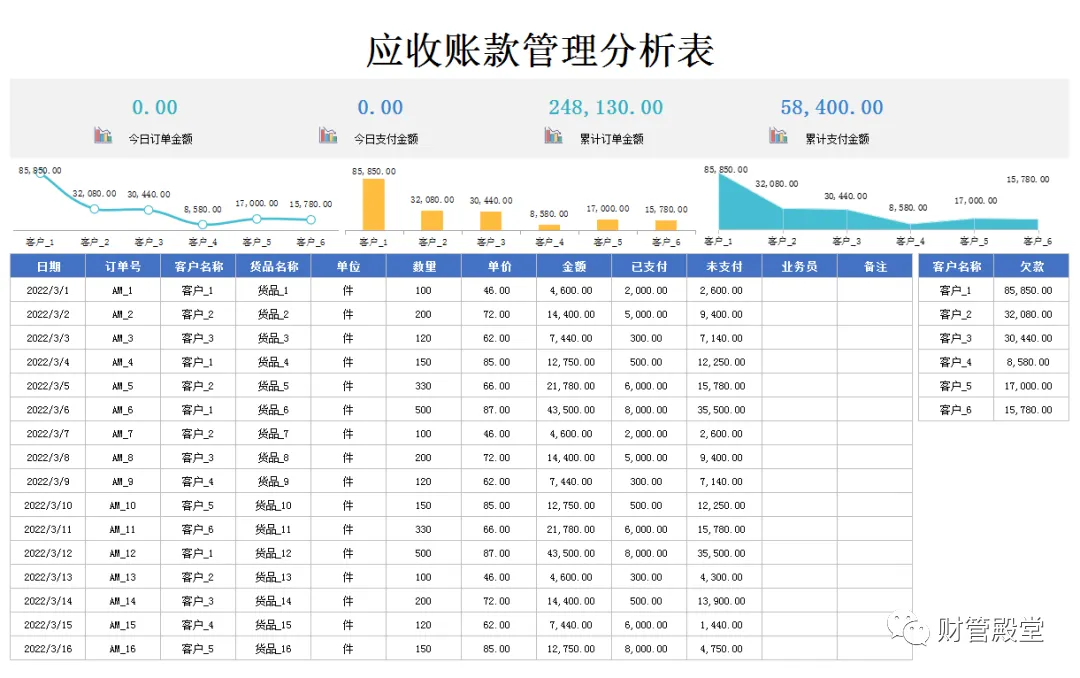The image size is (1080, 678).
Task: Click the orange bar for 客户_3
Action: coord(490,221)
